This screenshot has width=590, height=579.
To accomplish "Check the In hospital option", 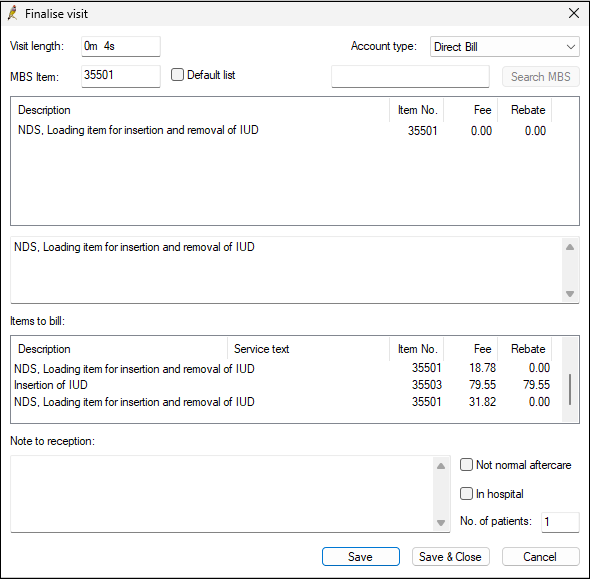I will click(x=466, y=494).
